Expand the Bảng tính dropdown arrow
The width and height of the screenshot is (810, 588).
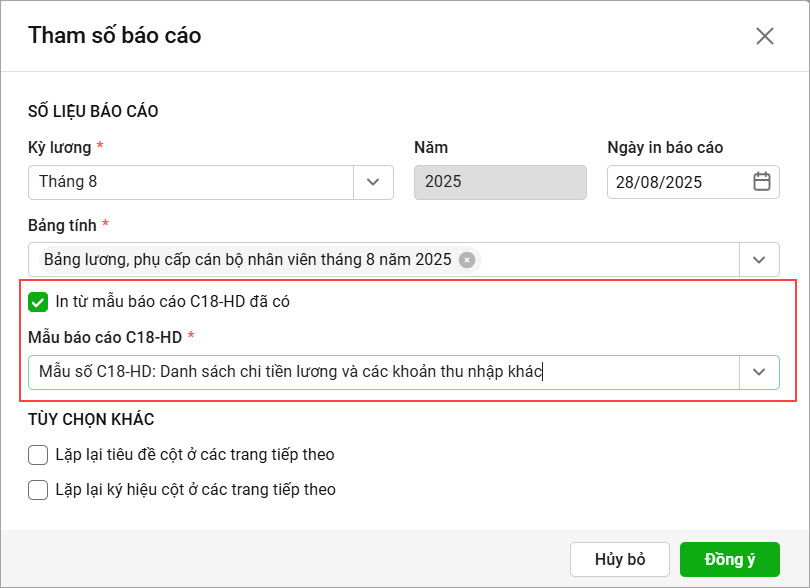759,260
